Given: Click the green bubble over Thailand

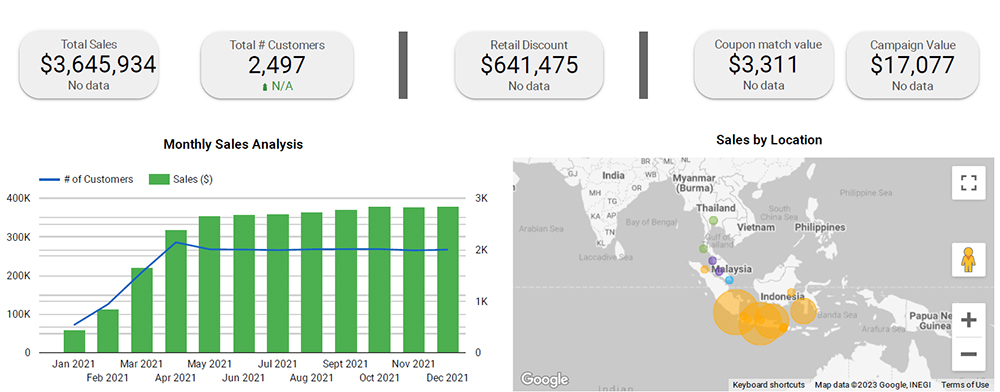Looking at the screenshot, I should pyautogui.click(x=714, y=221).
